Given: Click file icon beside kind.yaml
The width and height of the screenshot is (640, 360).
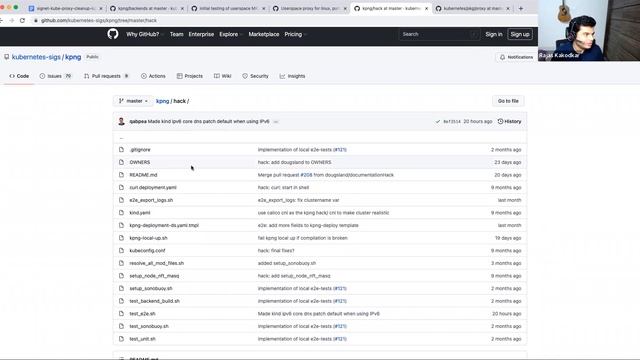Looking at the screenshot, I should tap(121, 213).
